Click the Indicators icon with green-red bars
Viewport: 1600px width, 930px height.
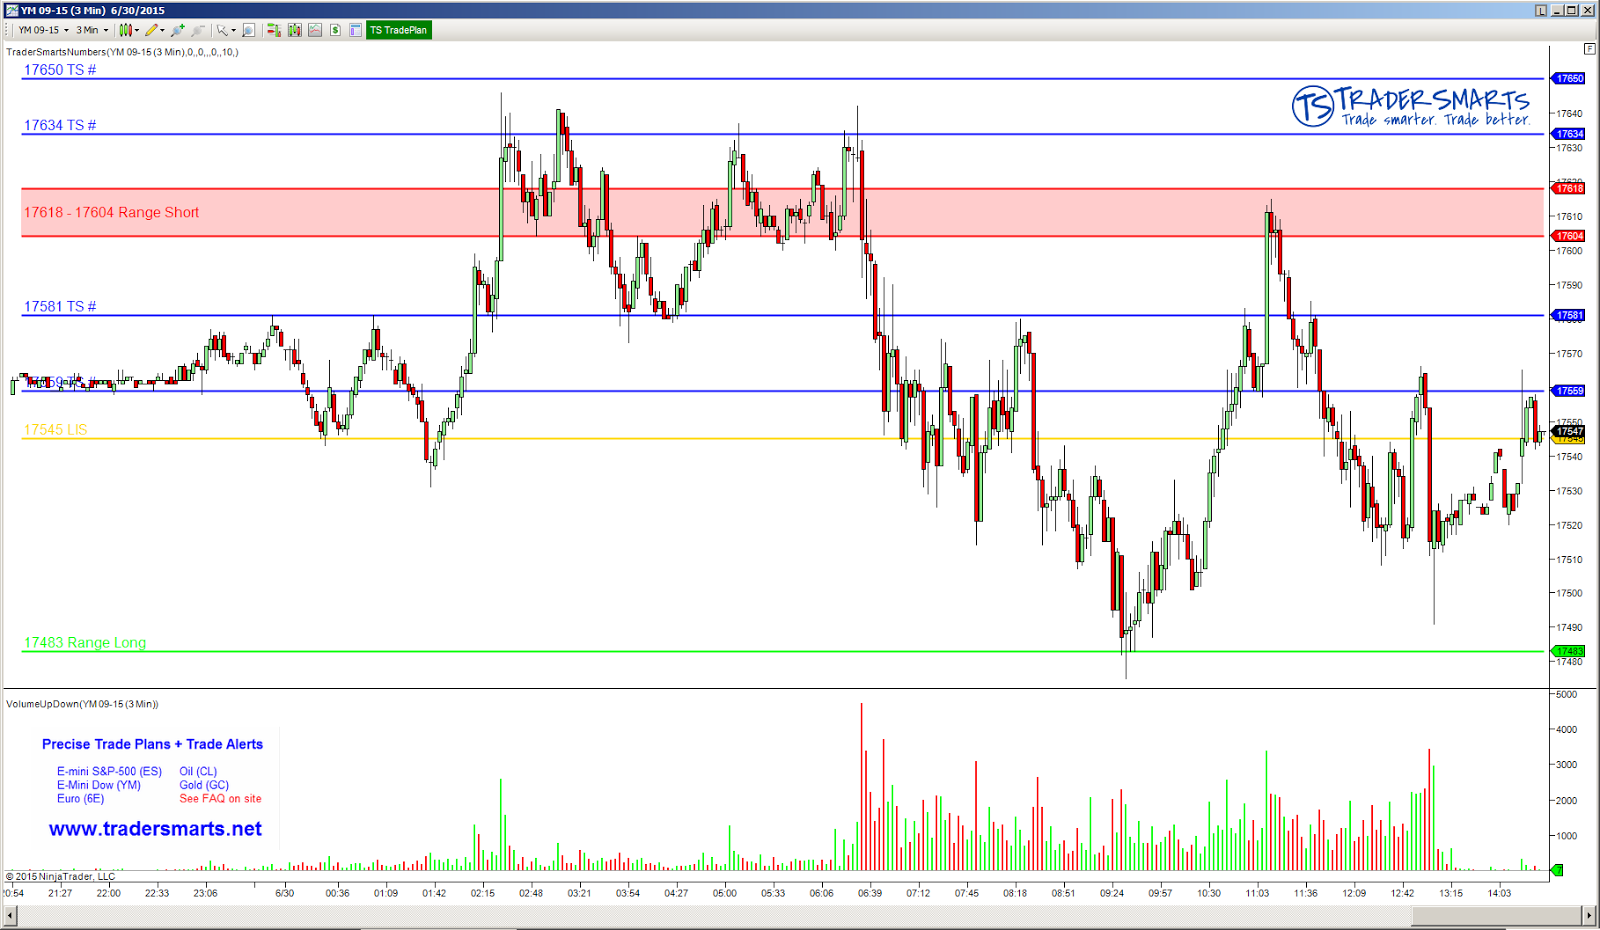(x=274, y=30)
